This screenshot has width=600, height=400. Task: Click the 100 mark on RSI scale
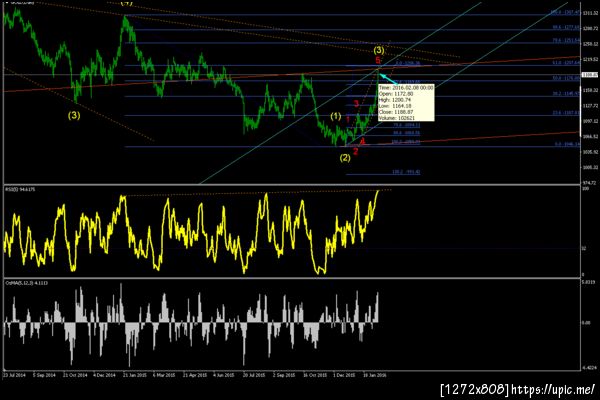pos(585,189)
